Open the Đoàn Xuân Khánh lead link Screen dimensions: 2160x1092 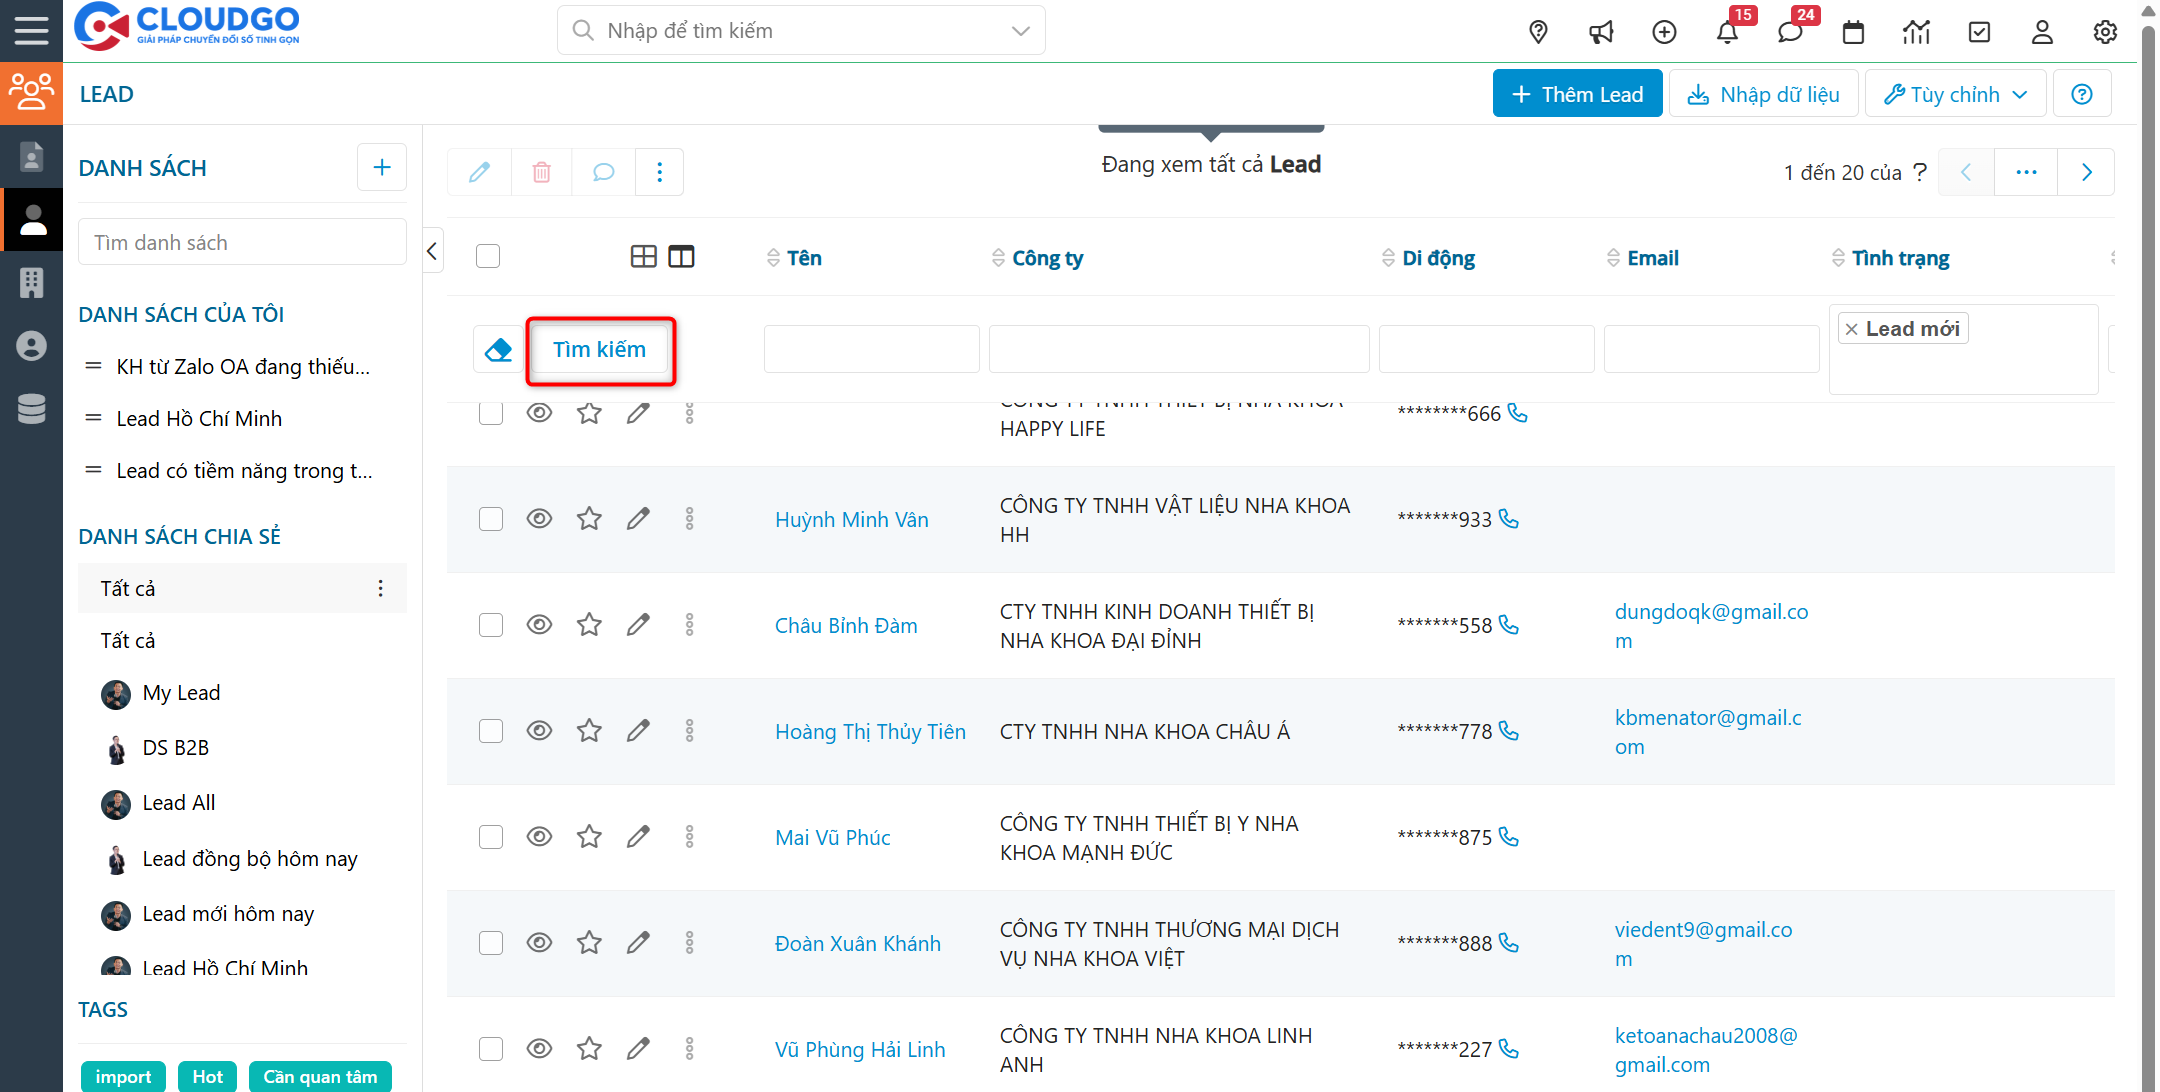[857, 944]
